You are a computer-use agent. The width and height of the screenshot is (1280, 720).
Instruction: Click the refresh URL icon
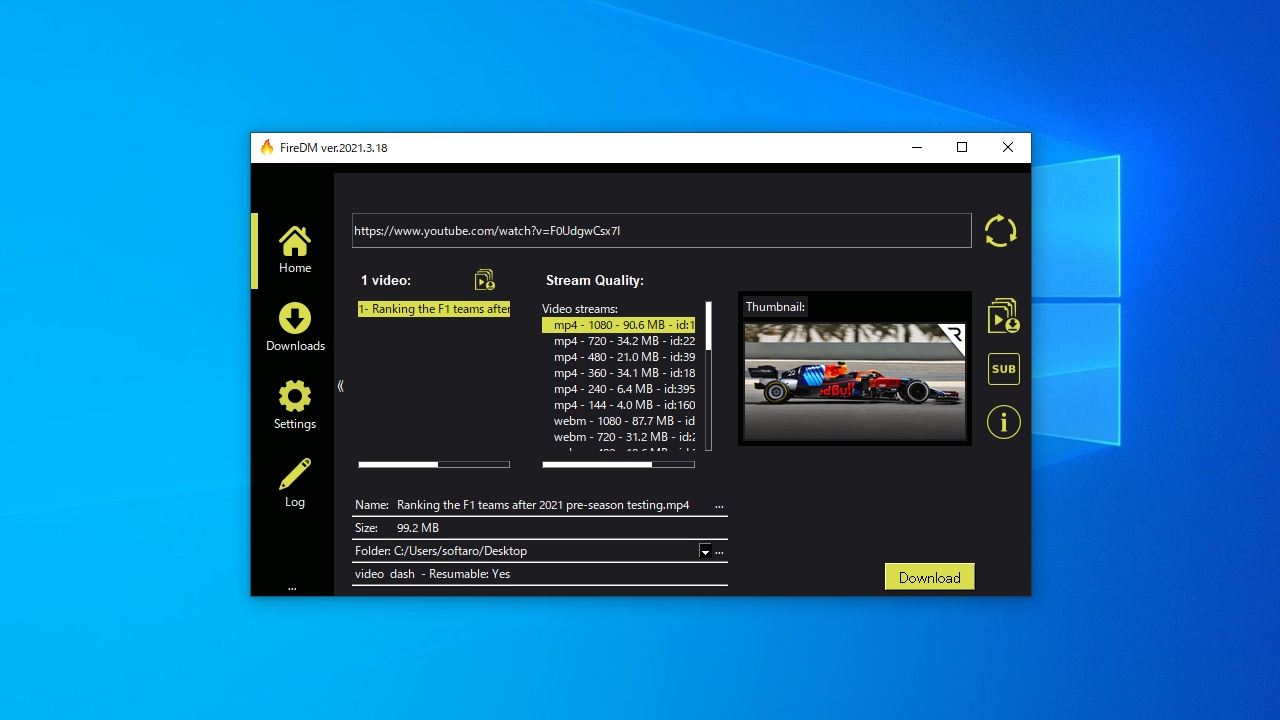click(x=1000, y=231)
